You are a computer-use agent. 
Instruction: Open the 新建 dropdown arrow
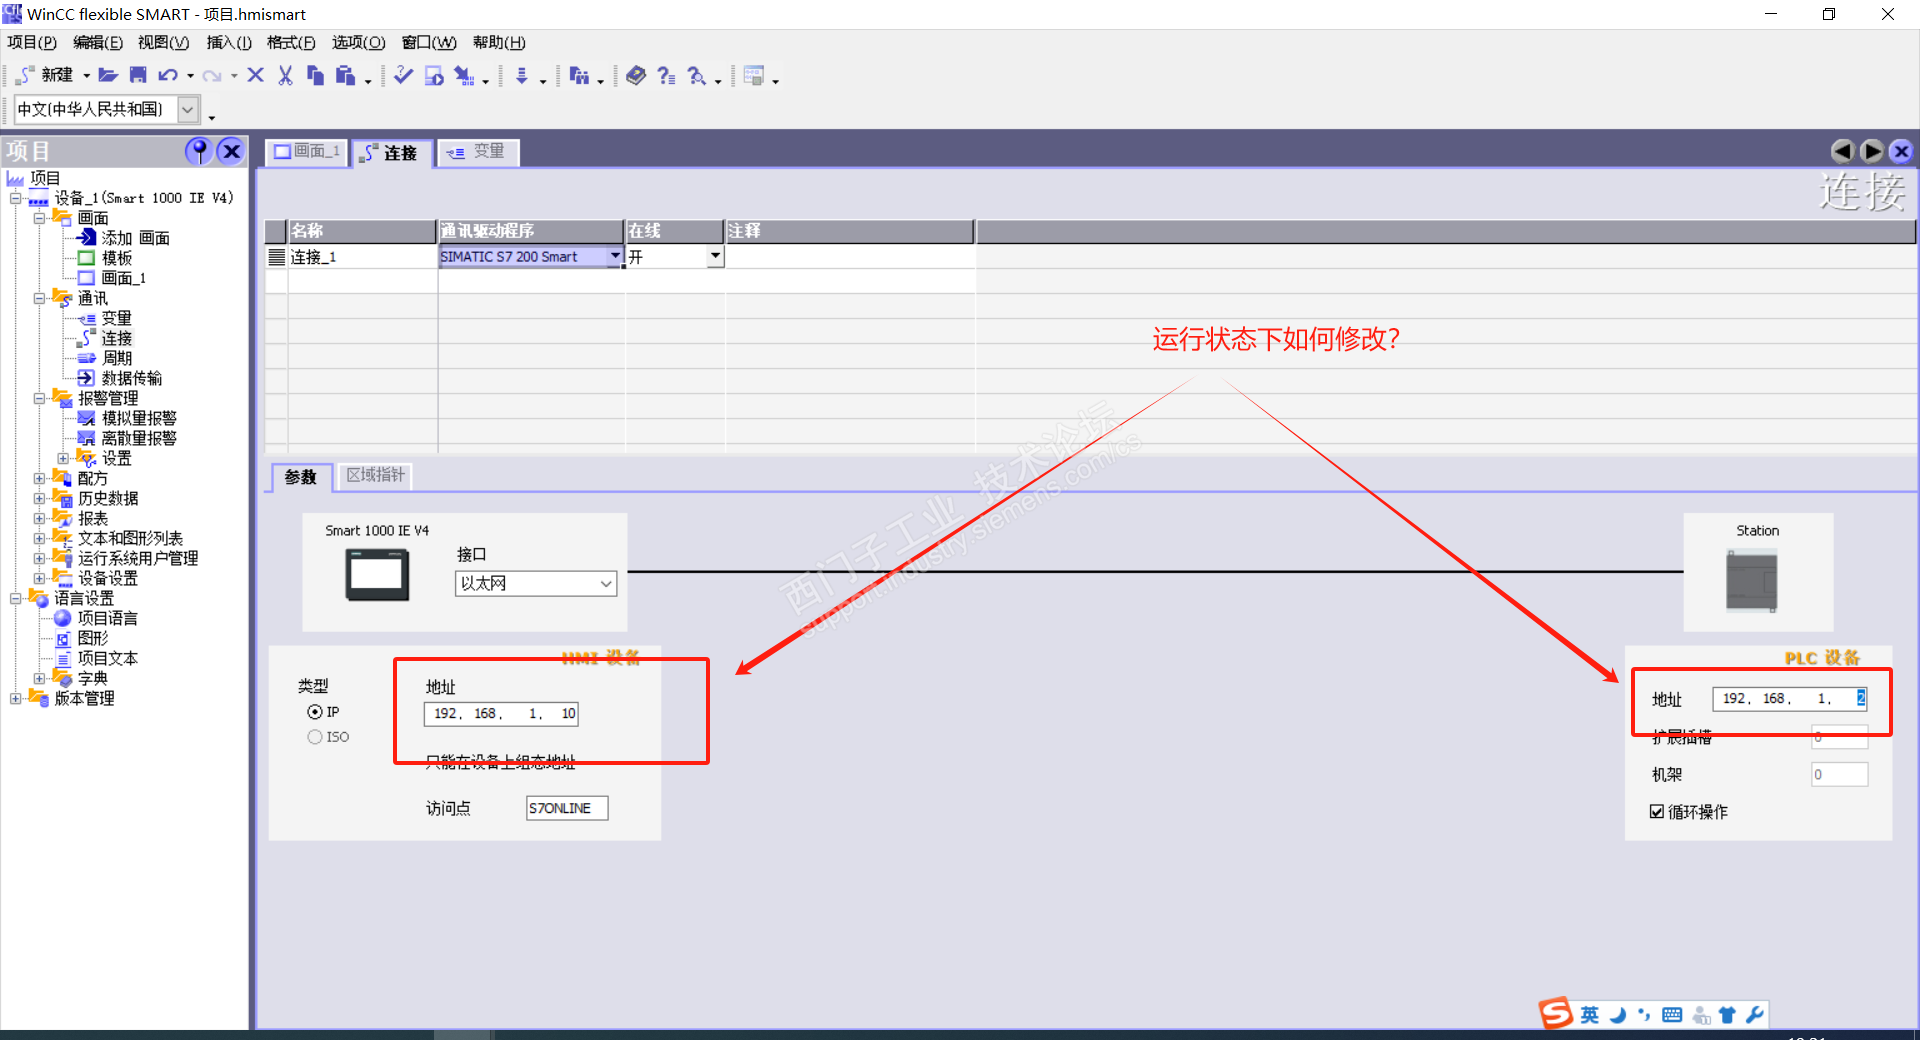tap(86, 76)
